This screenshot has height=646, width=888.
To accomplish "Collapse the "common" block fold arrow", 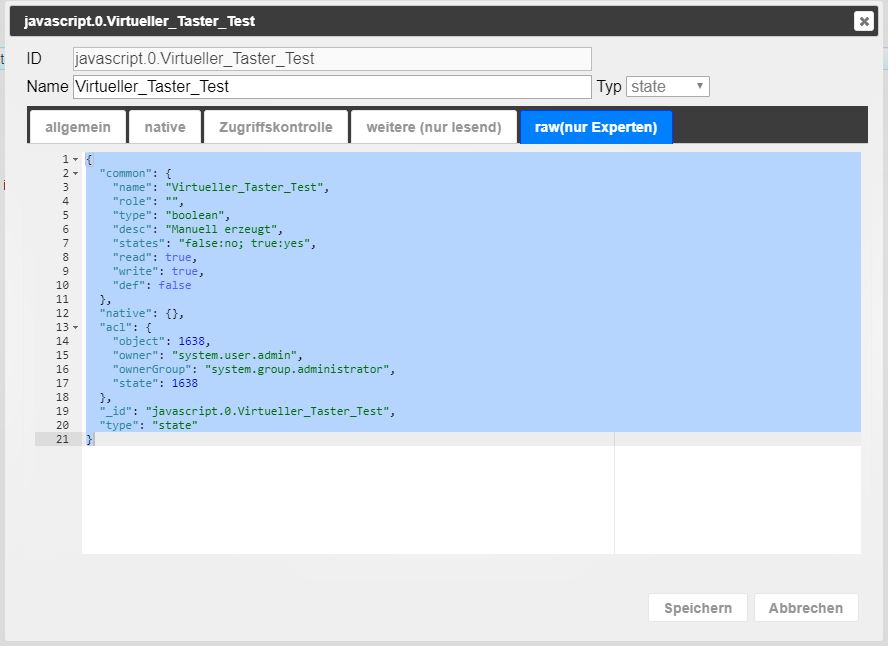I will point(75,173).
